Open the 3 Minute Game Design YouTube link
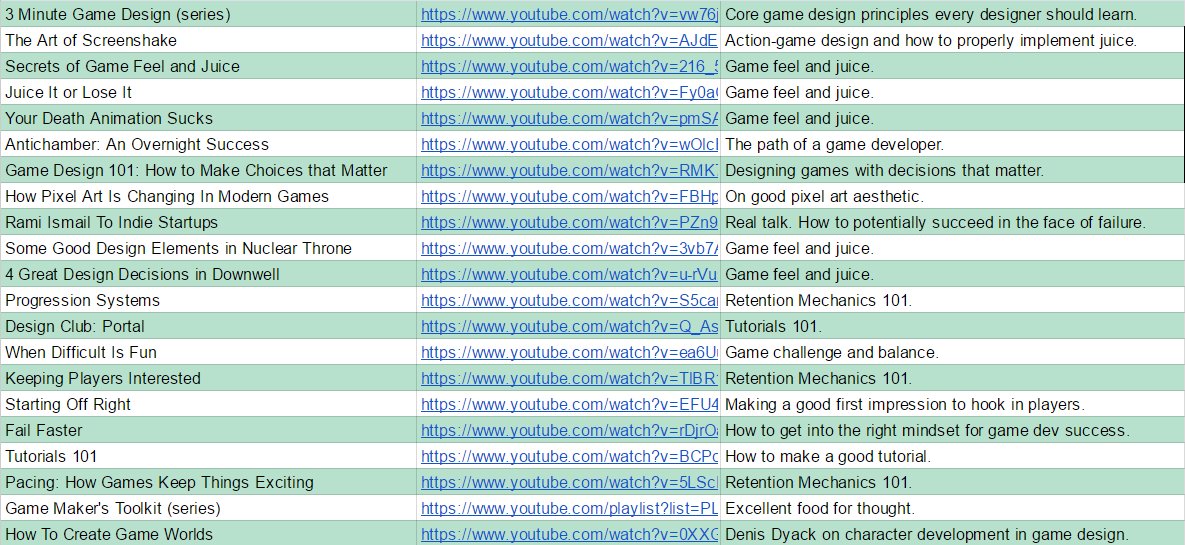1185x545 pixels. pyautogui.click(x=569, y=14)
